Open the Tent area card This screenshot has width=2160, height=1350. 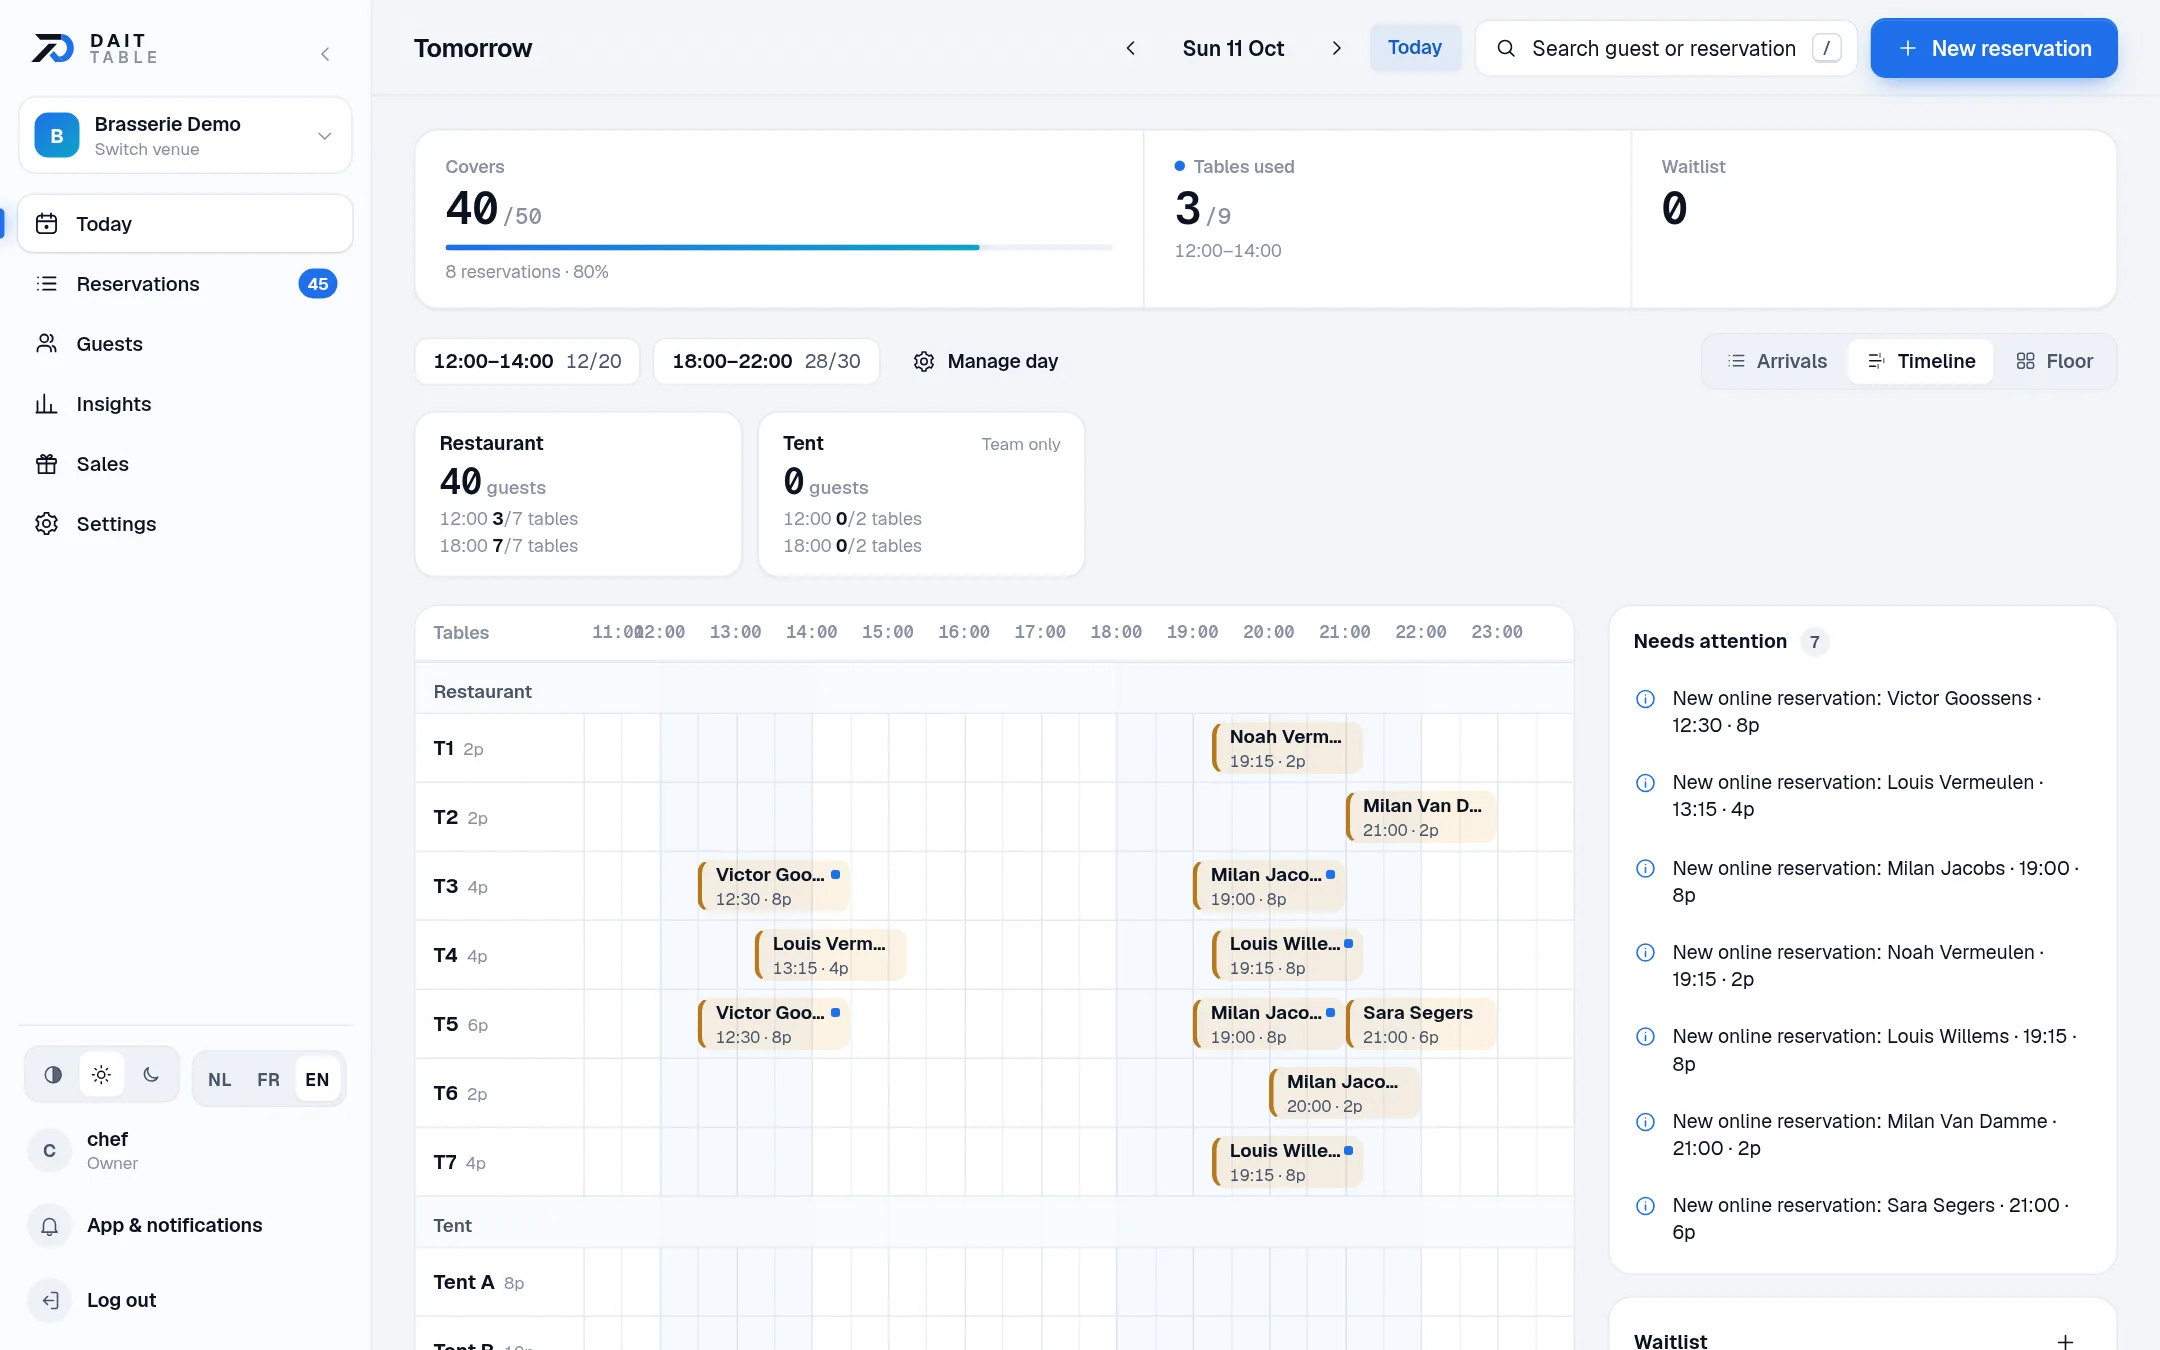(x=921, y=494)
